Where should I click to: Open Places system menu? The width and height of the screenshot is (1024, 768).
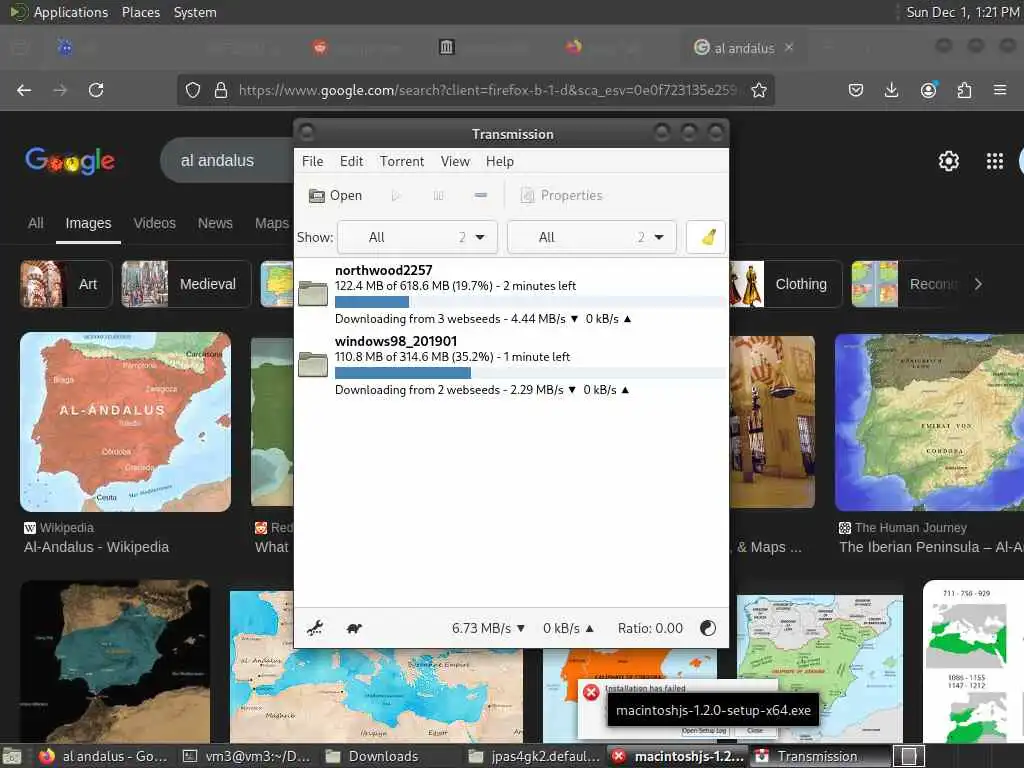click(x=141, y=12)
